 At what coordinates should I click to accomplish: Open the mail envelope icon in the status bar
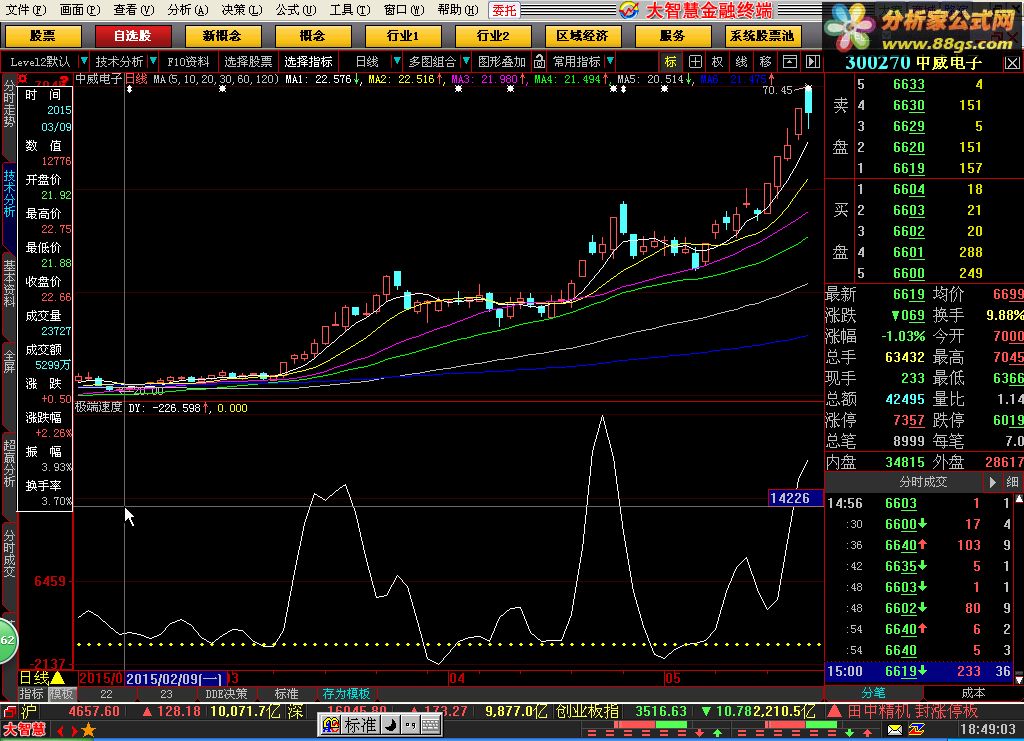click(895, 729)
